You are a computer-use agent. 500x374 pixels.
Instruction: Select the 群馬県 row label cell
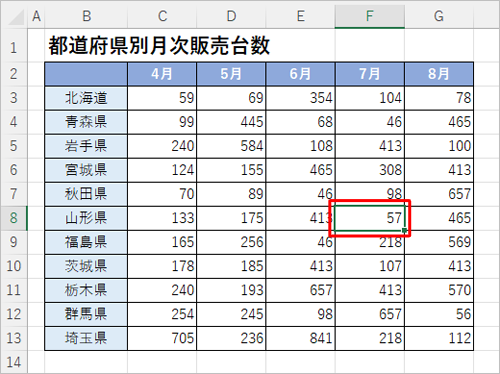[x=86, y=314]
